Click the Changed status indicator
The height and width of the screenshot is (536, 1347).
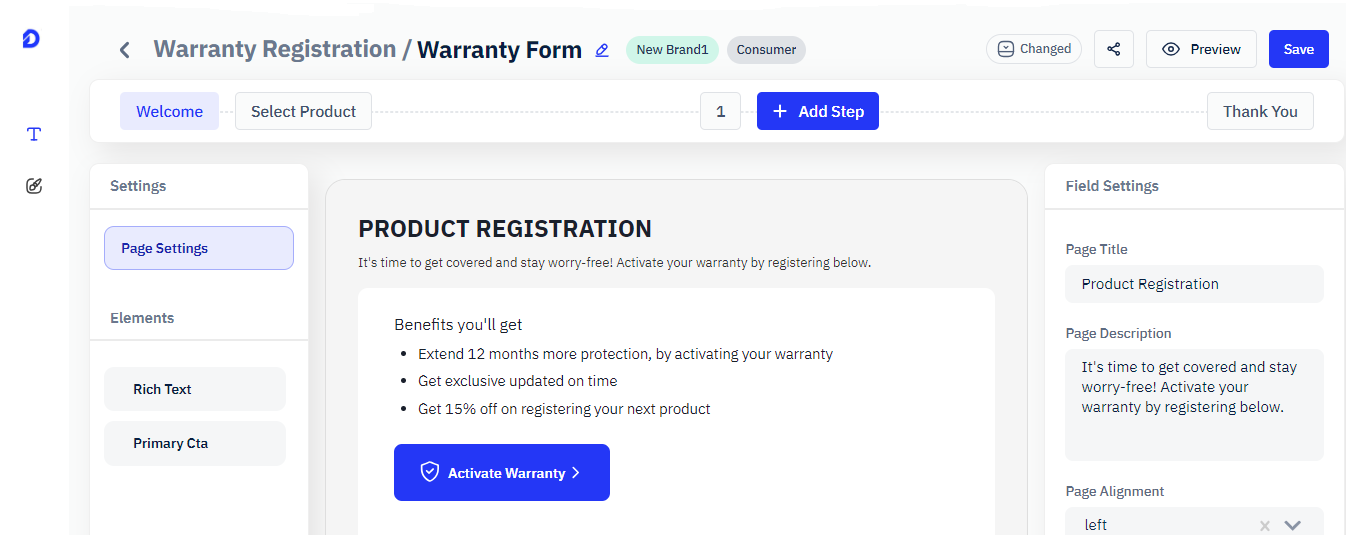[1033, 49]
